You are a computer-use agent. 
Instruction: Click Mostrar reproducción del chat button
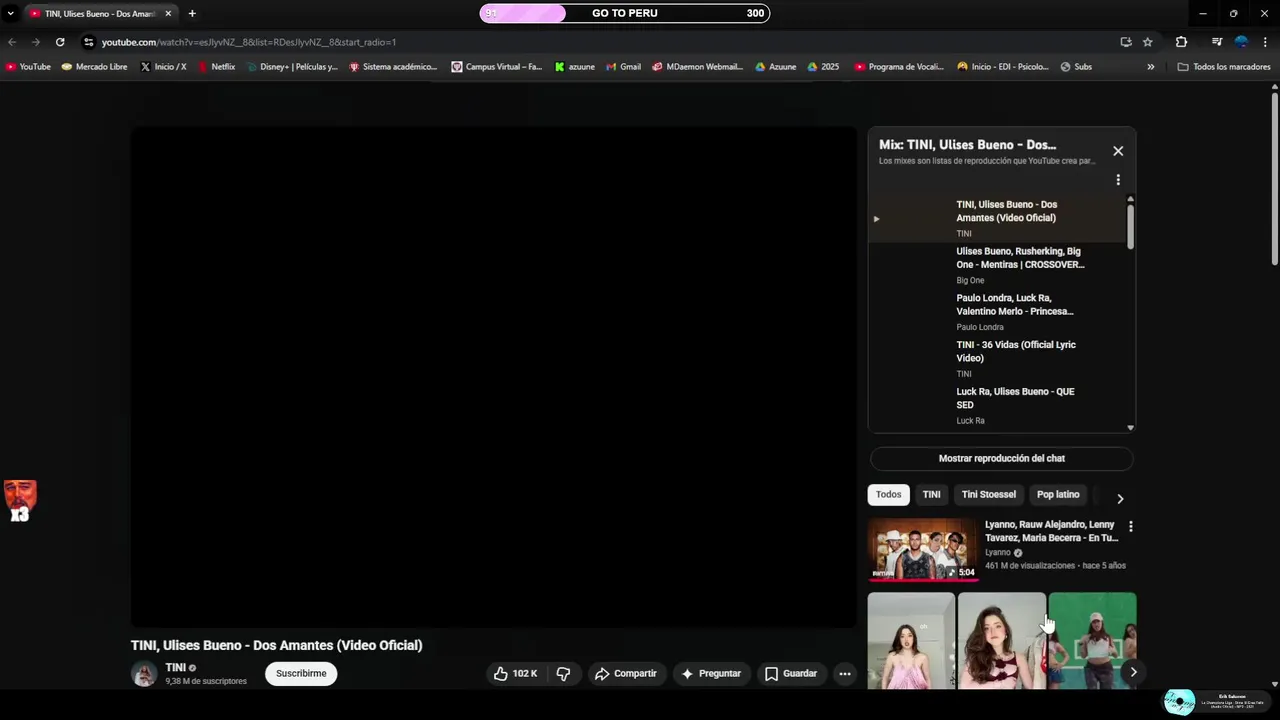[x=1001, y=458]
